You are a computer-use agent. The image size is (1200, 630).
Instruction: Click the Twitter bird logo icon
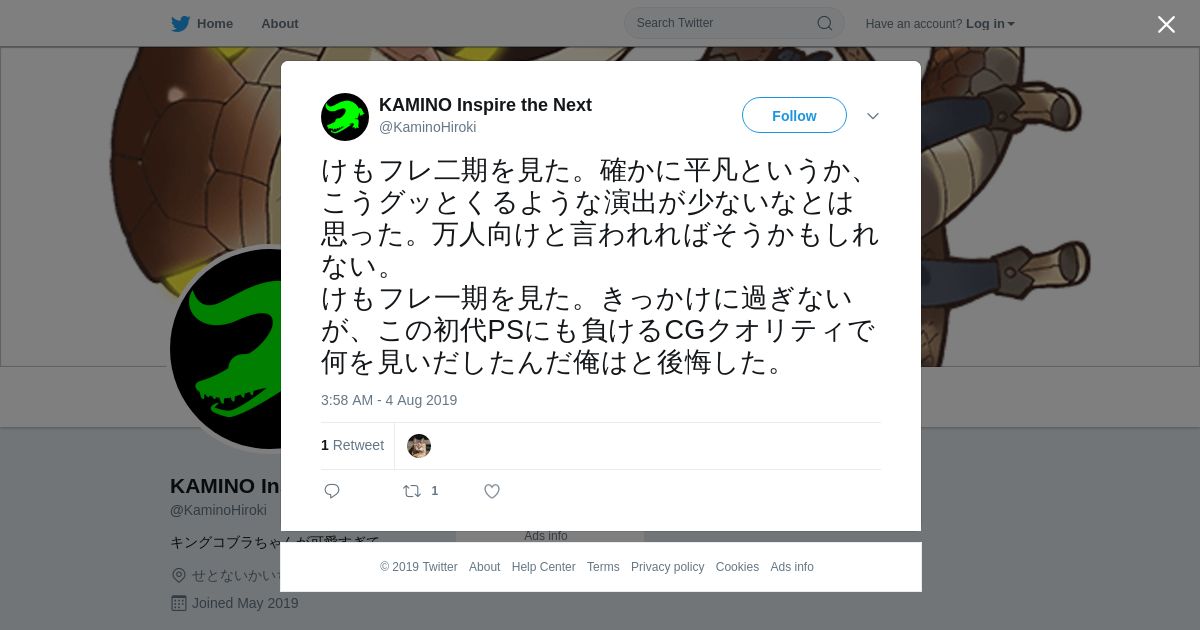pos(180,24)
